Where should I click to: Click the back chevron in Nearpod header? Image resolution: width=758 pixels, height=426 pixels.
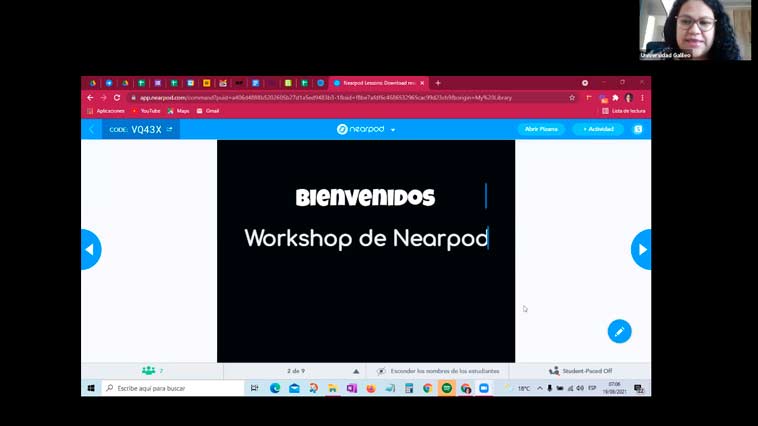(x=91, y=129)
